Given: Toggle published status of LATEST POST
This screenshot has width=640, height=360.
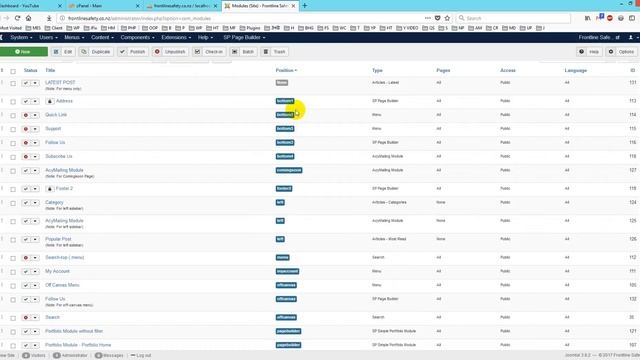Looking at the screenshot, I should [x=26, y=83].
